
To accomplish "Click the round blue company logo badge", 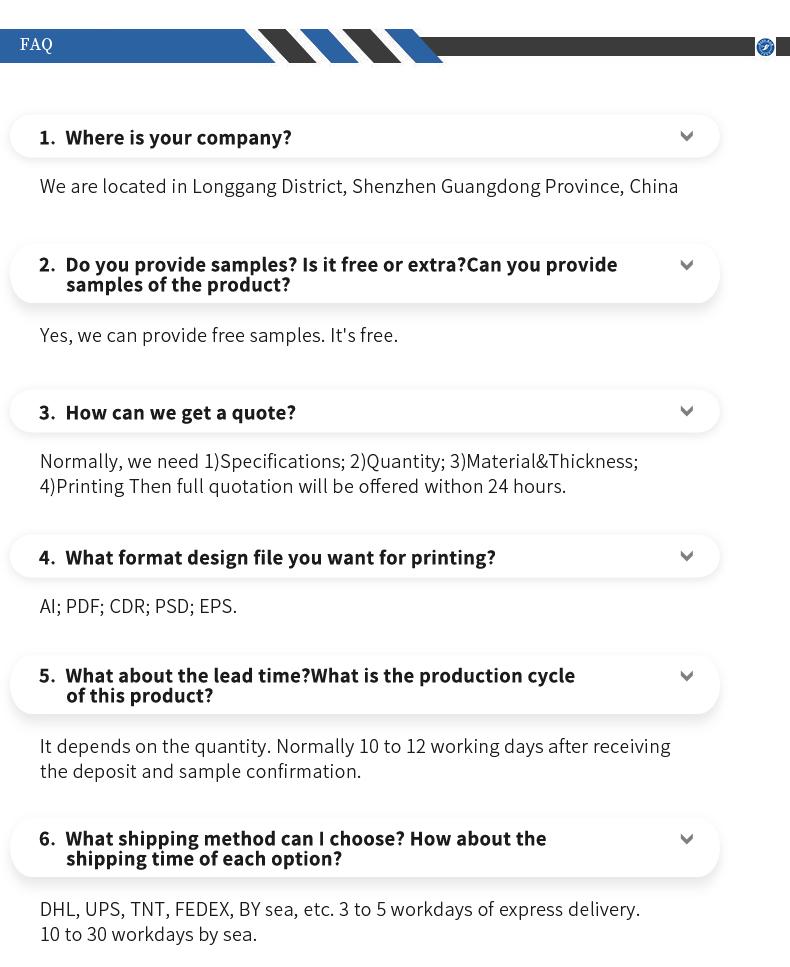I will click(x=765, y=47).
